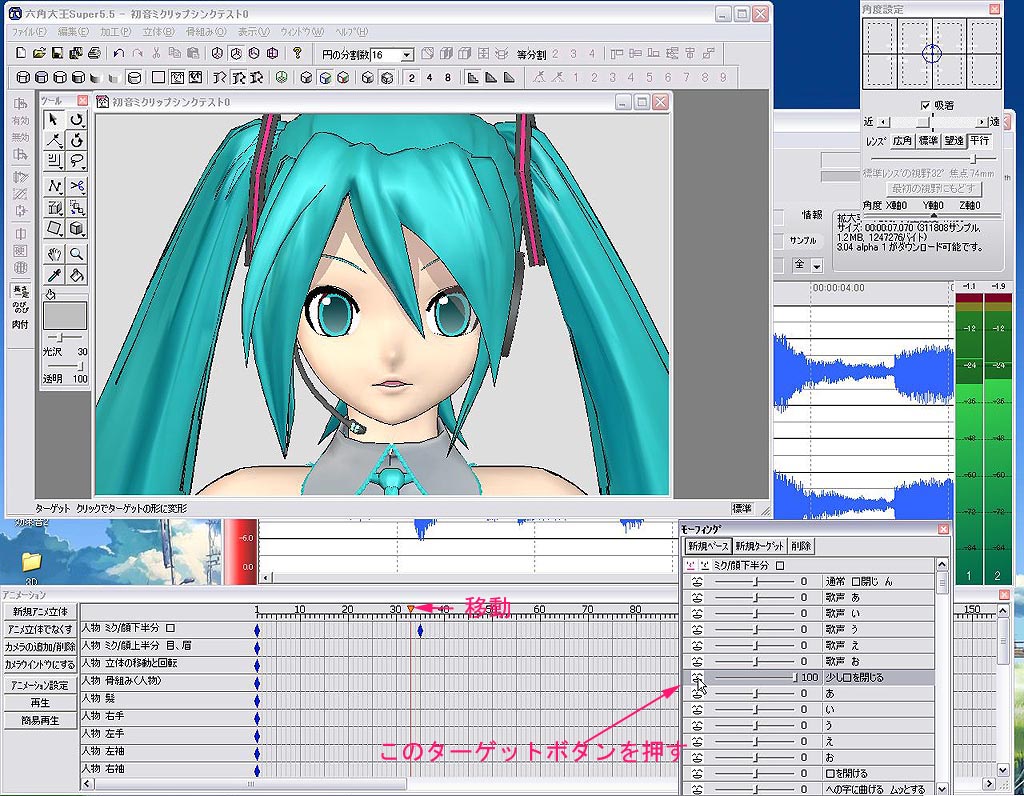Open the 編集(E) menu

(x=72, y=31)
